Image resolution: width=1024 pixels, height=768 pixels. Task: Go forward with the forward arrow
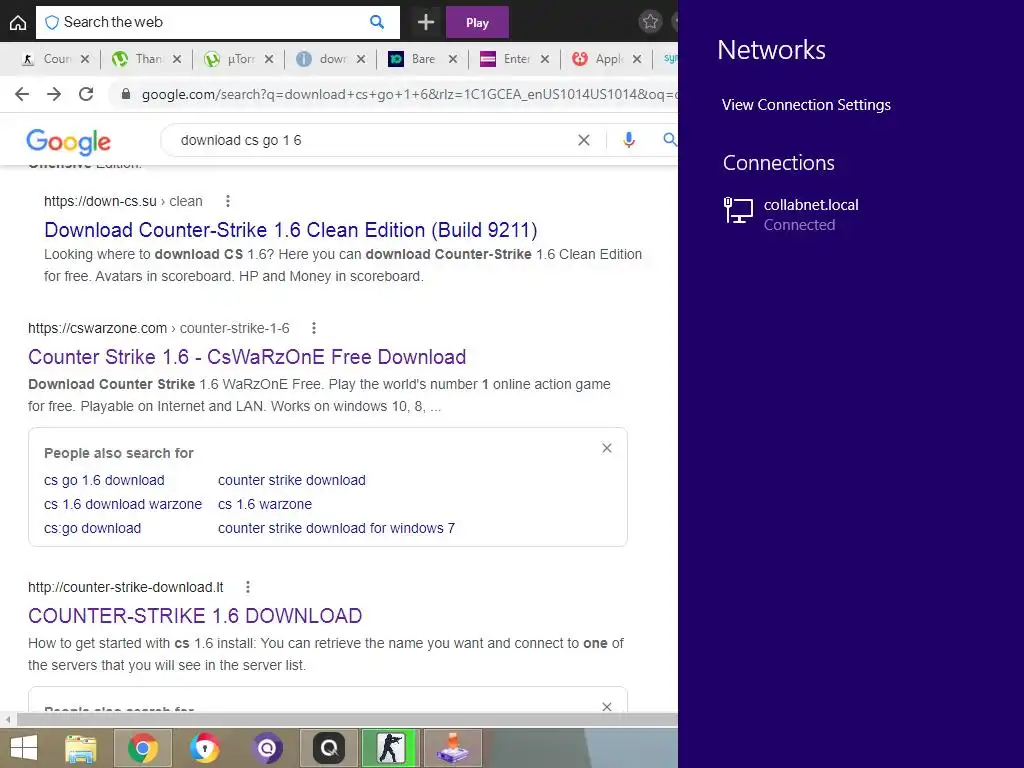pyautogui.click(x=54, y=94)
